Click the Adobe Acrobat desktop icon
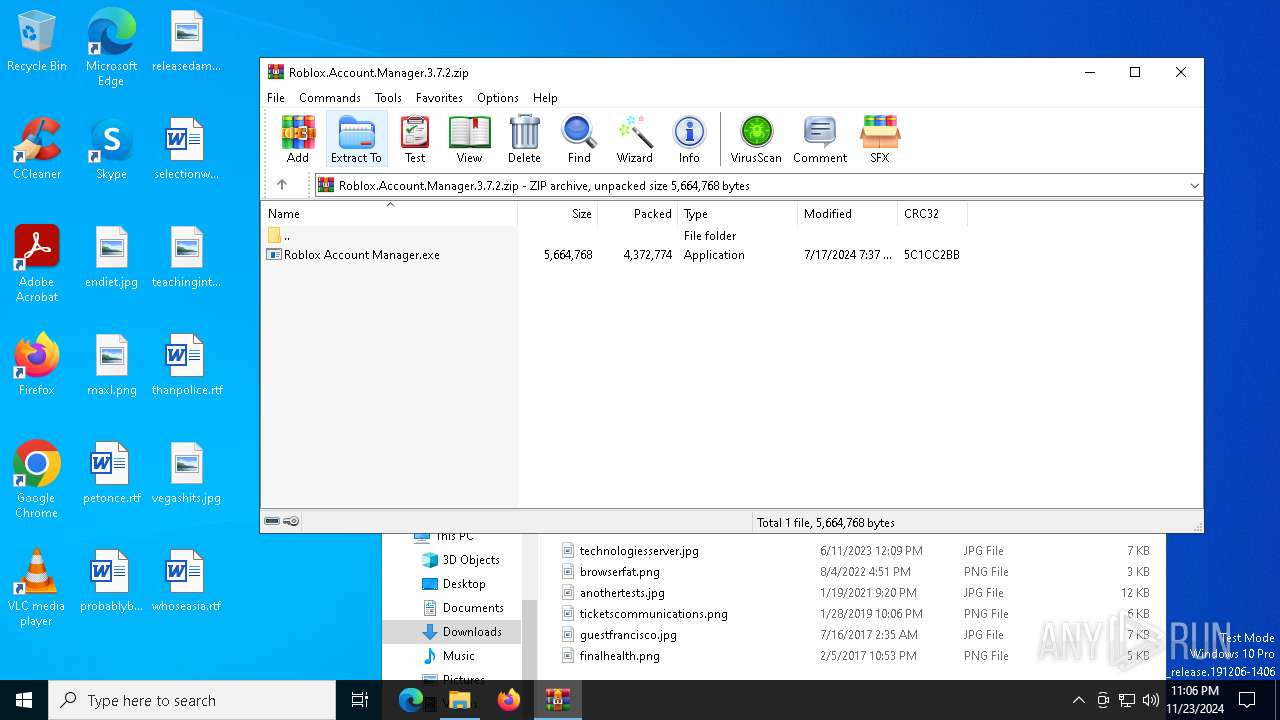 click(x=37, y=264)
